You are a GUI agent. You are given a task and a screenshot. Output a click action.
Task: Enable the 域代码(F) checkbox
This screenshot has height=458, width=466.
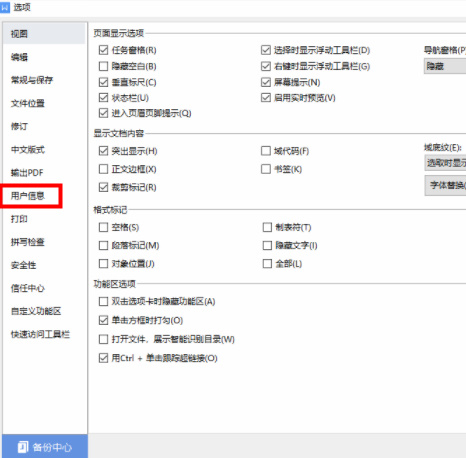click(x=266, y=151)
